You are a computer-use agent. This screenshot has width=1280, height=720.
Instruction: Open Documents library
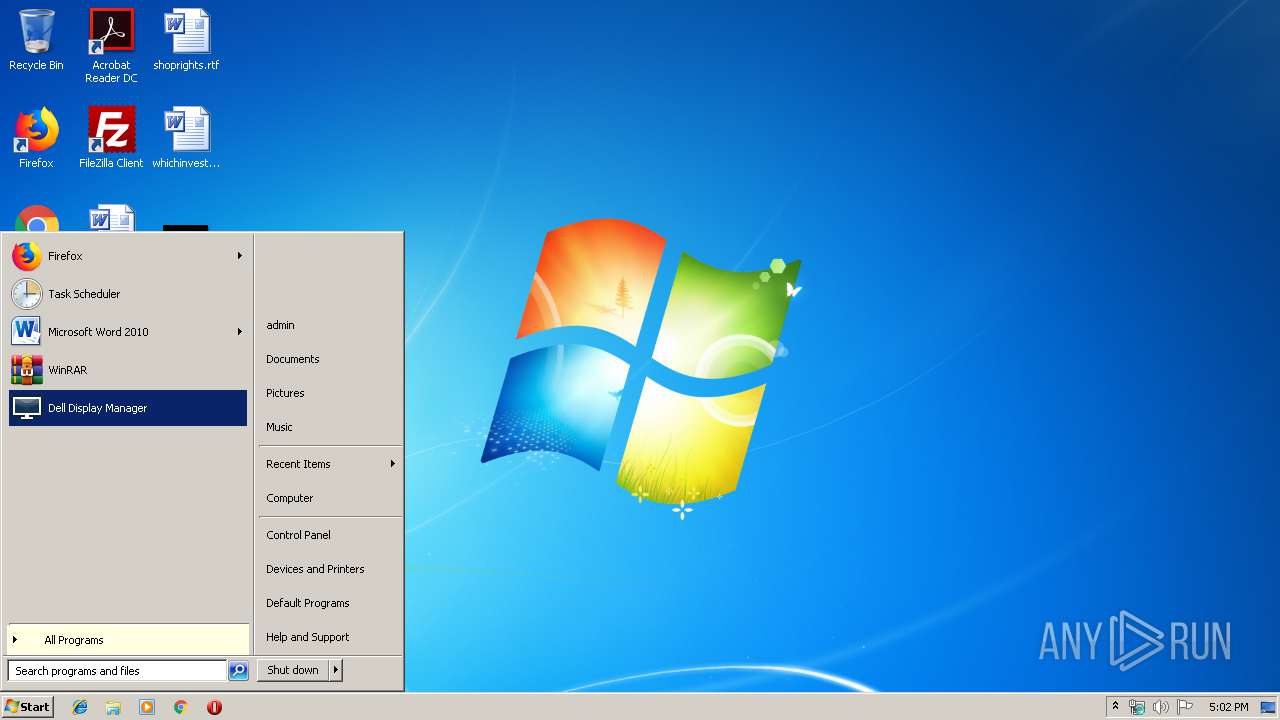[330, 359]
